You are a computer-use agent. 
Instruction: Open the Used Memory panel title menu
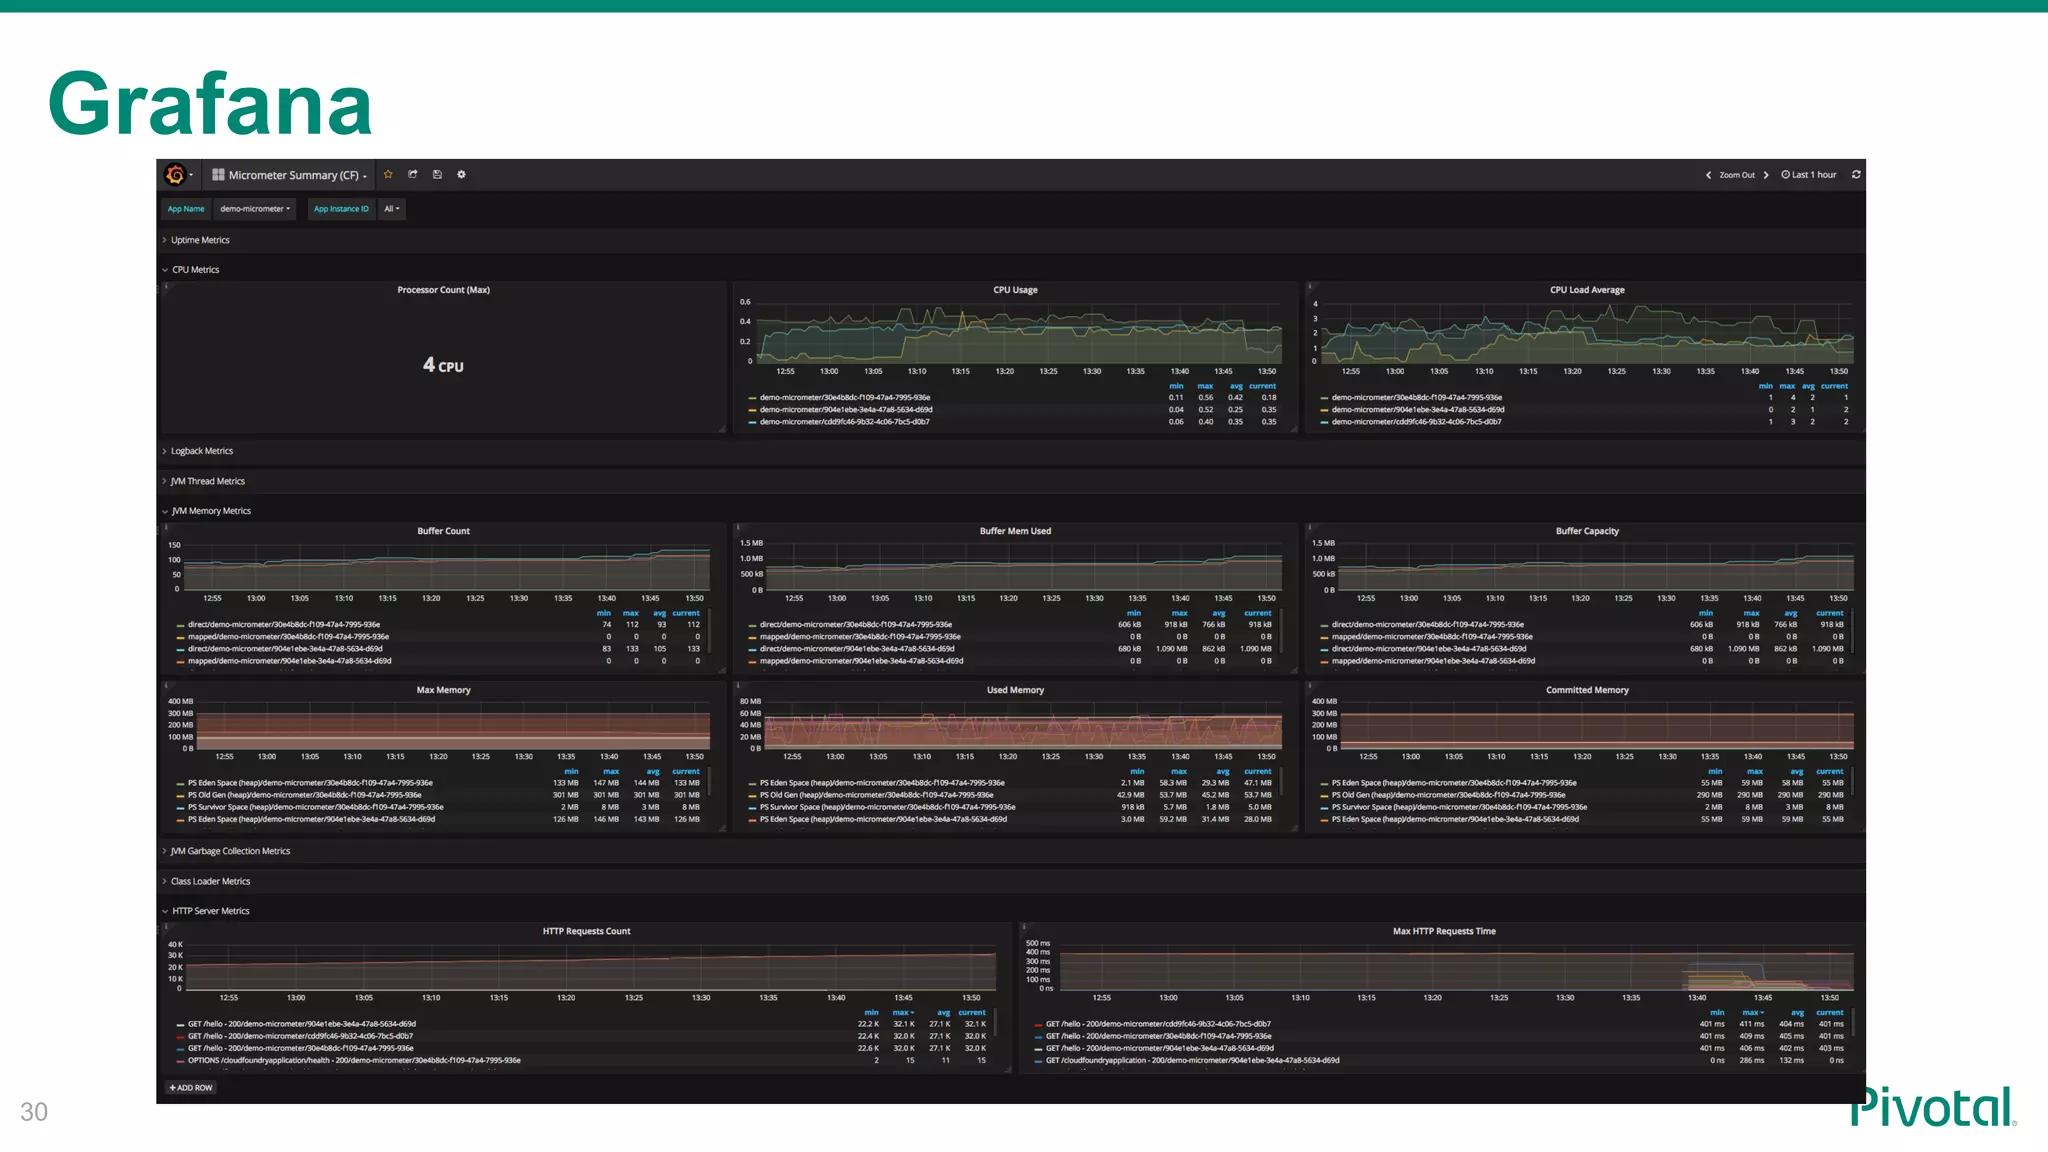pyautogui.click(x=1015, y=690)
